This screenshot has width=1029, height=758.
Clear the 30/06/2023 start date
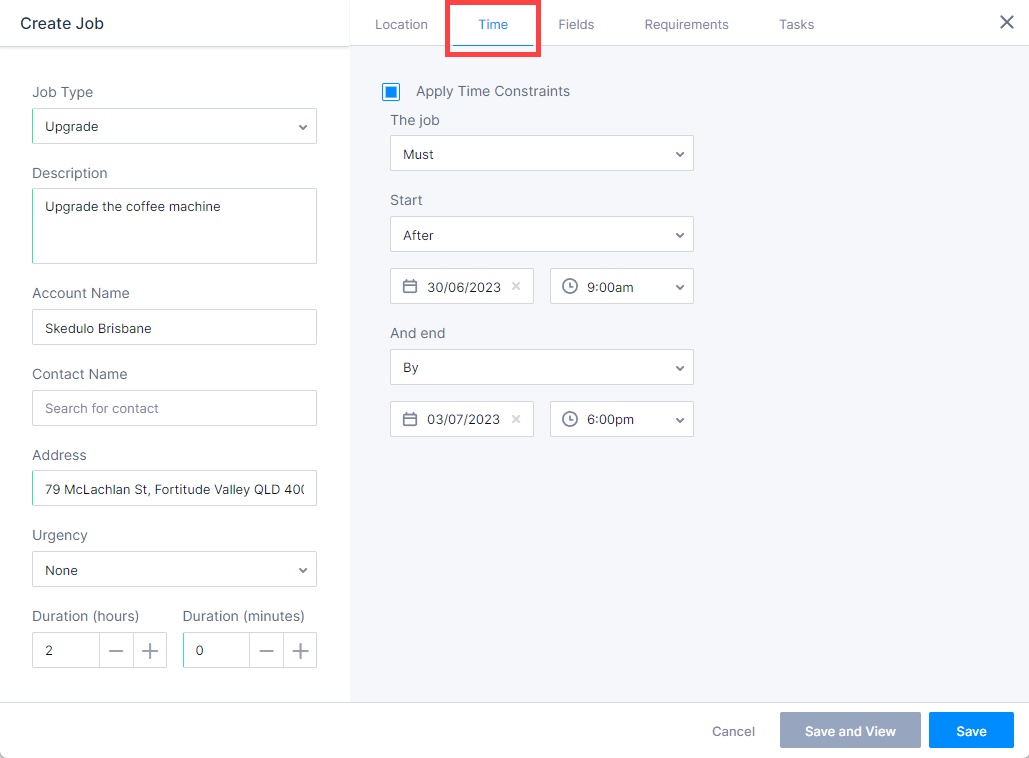click(517, 286)
